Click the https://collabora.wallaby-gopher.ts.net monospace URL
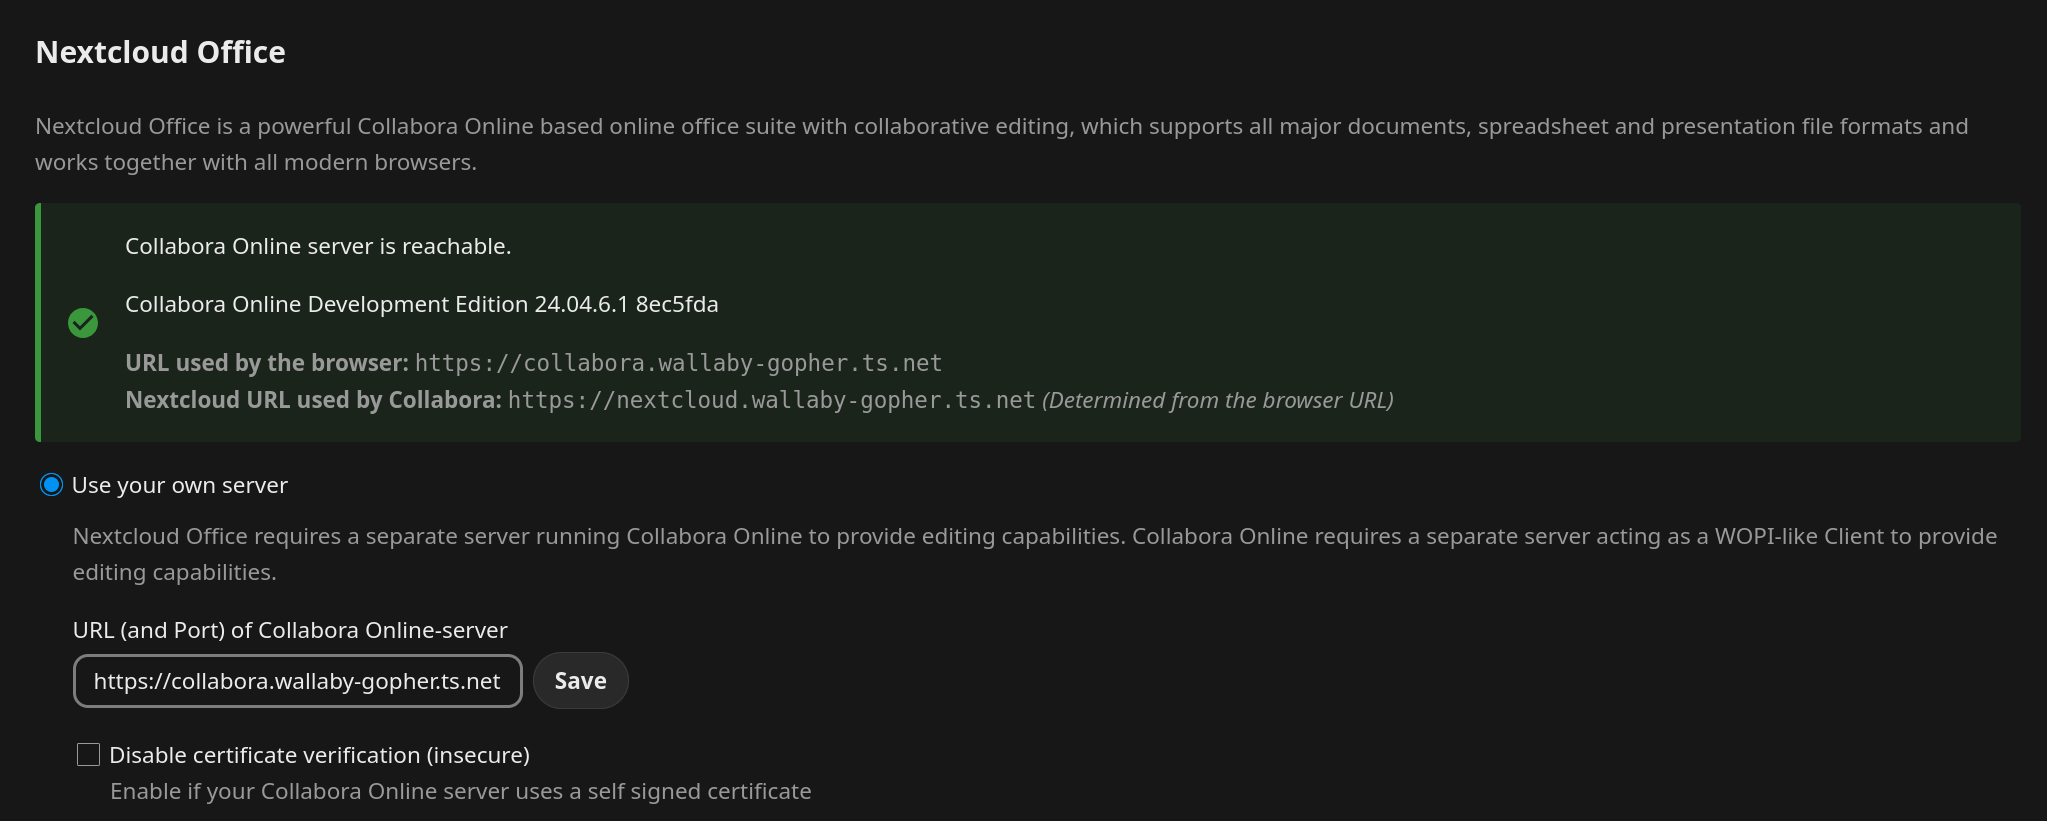This screenshot has height=821, width=2047. (x=678, y=363)
